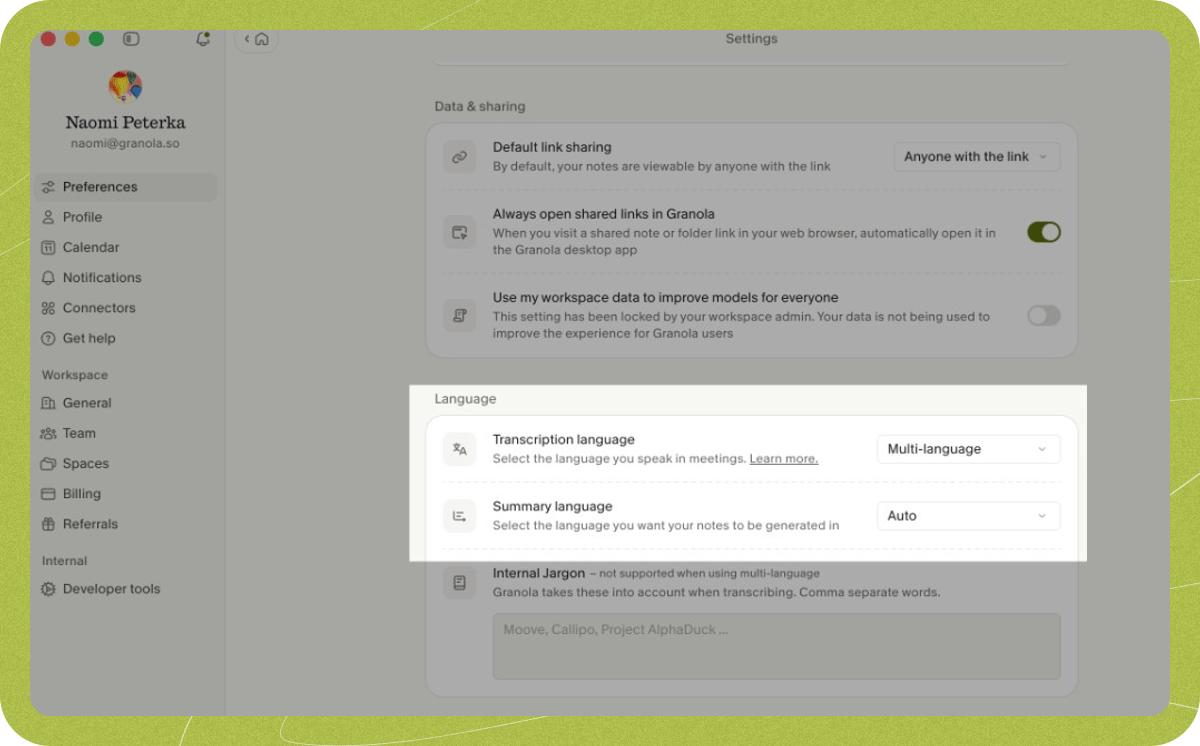Go back with the home navigation button

pyautogui.click(x=257, y=39)
